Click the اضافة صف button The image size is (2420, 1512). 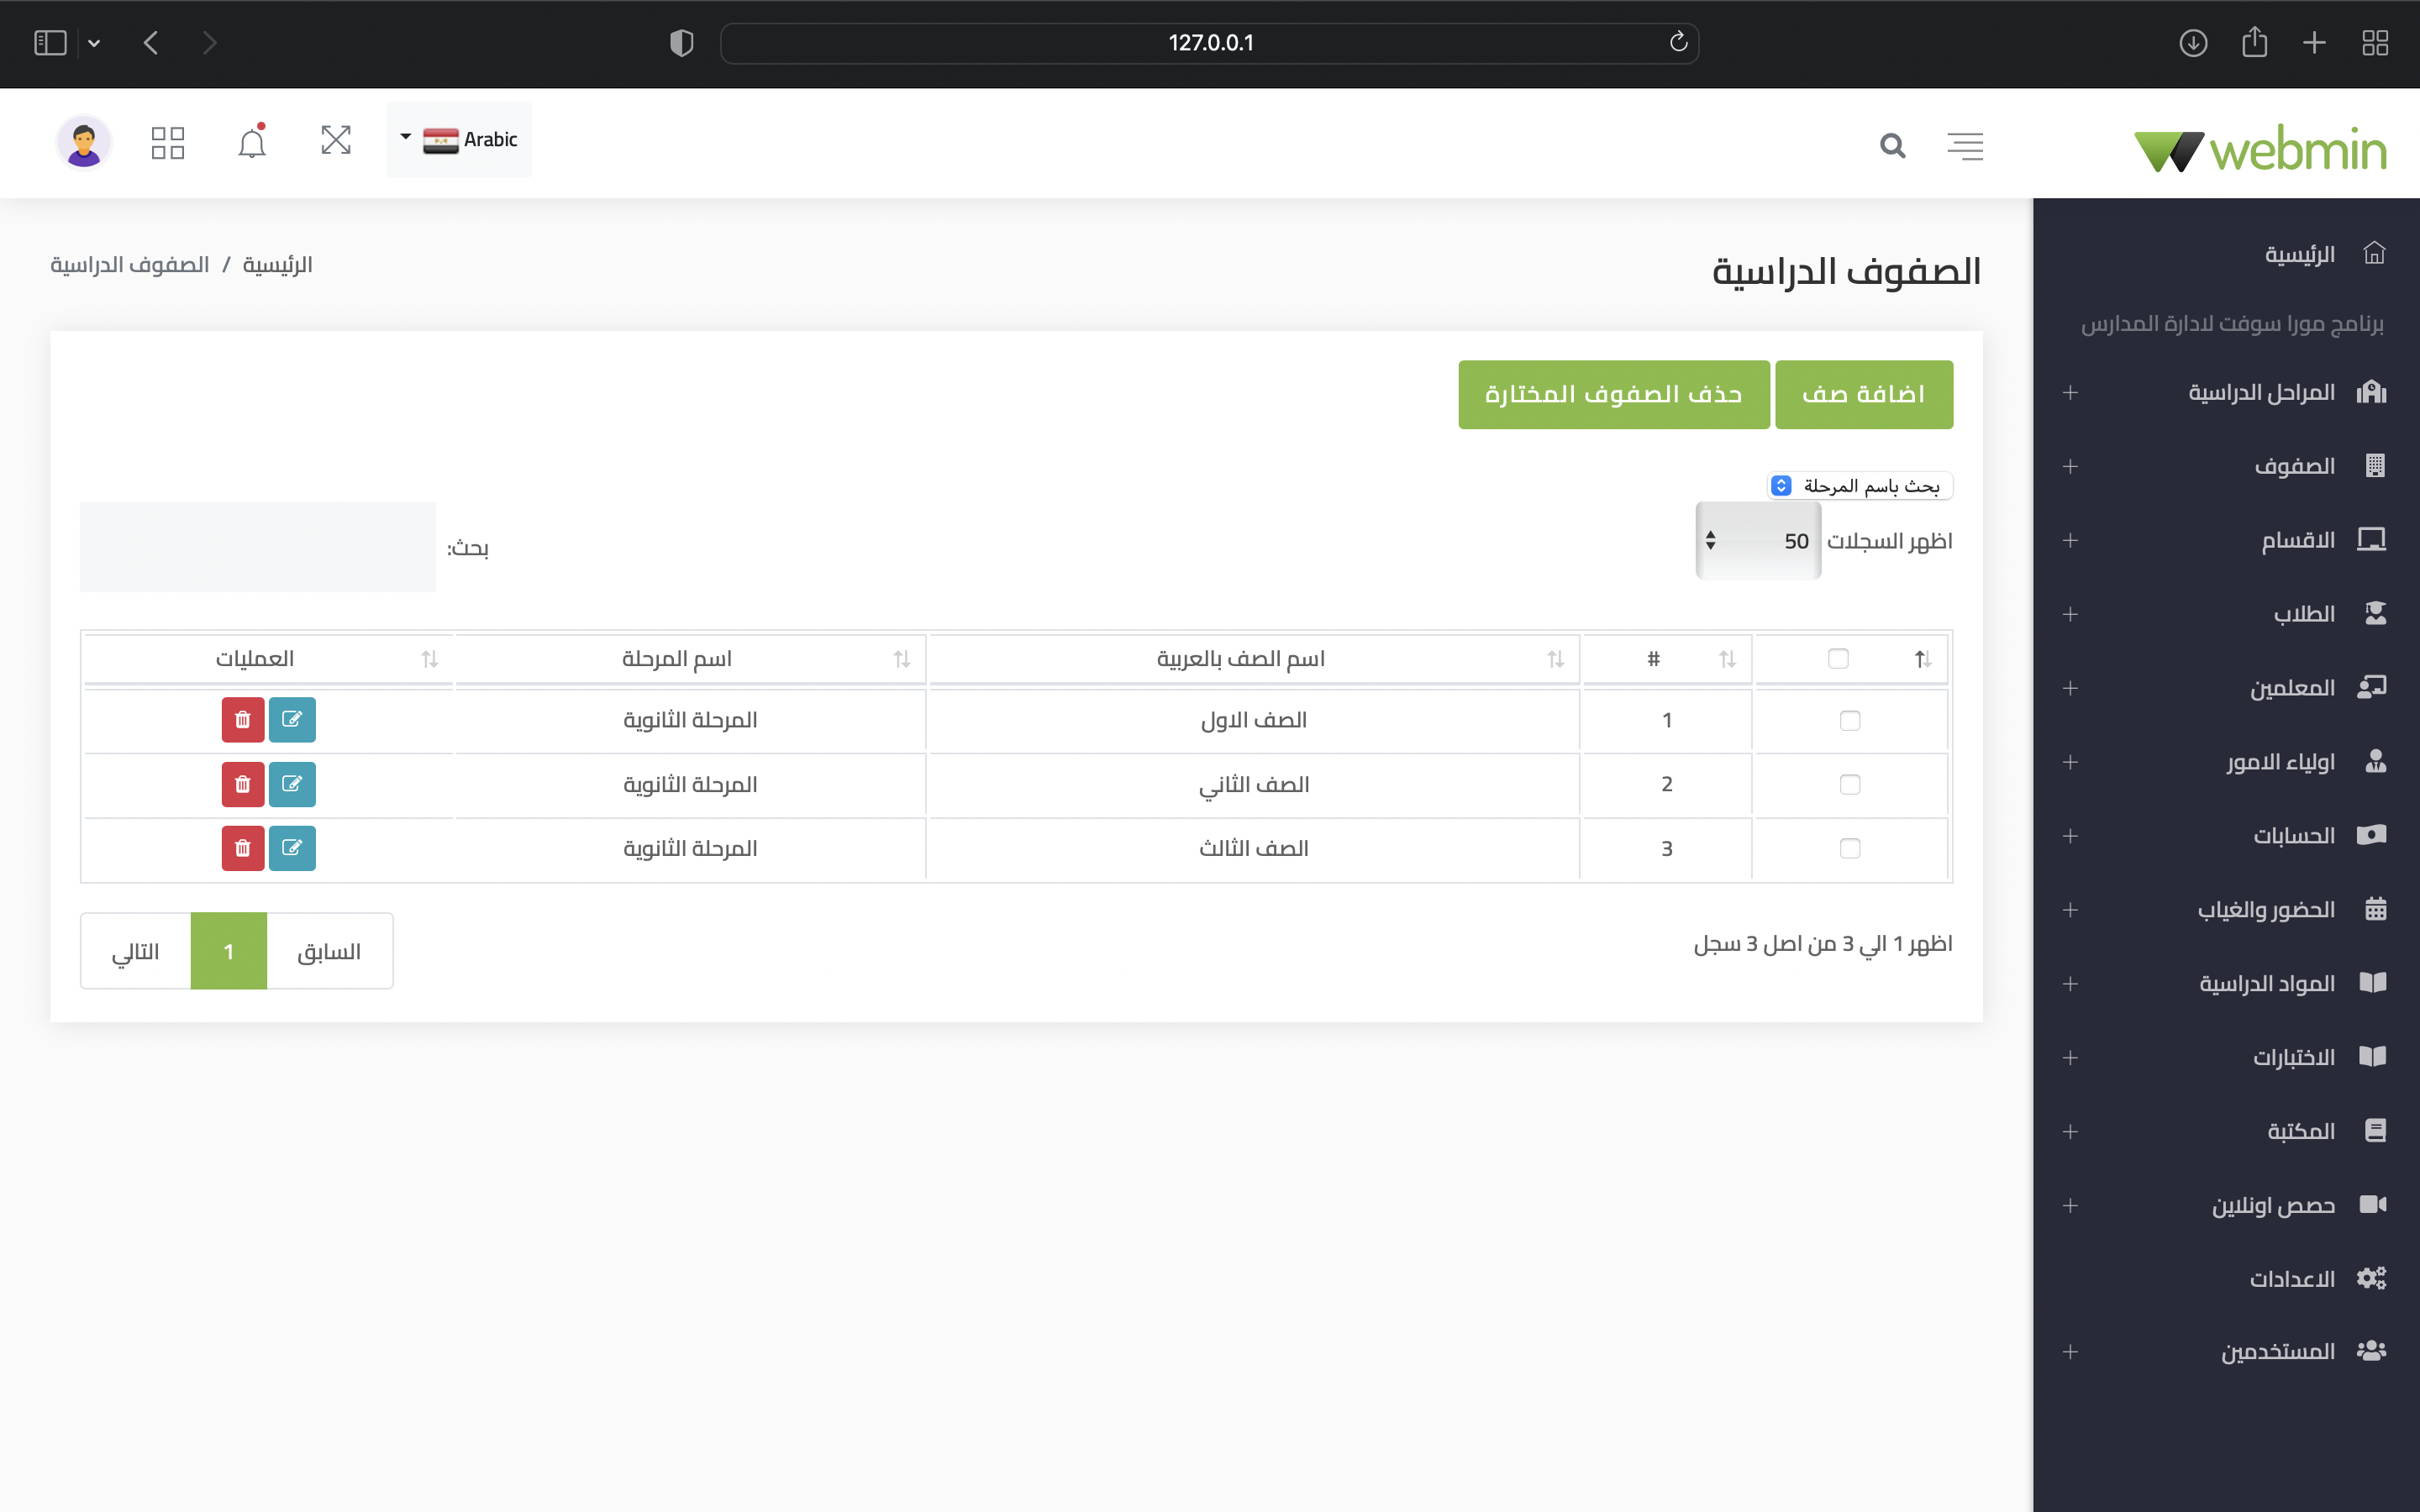tap(1863, 395)
